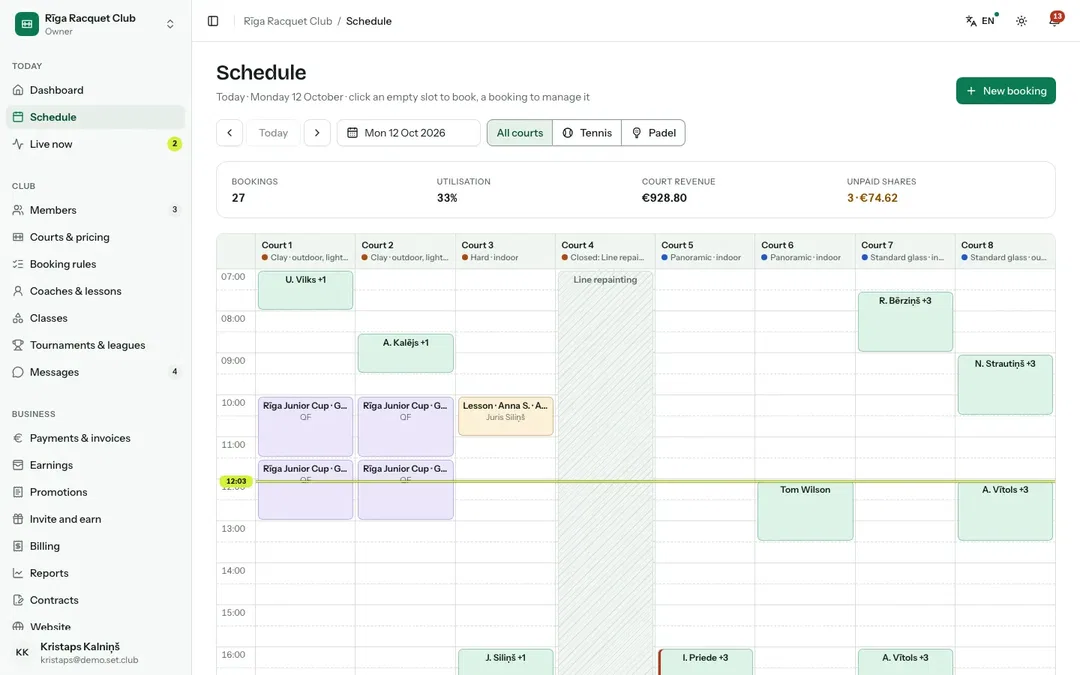
Task: Click the Line repainting closure block
Action: point(605,472)
